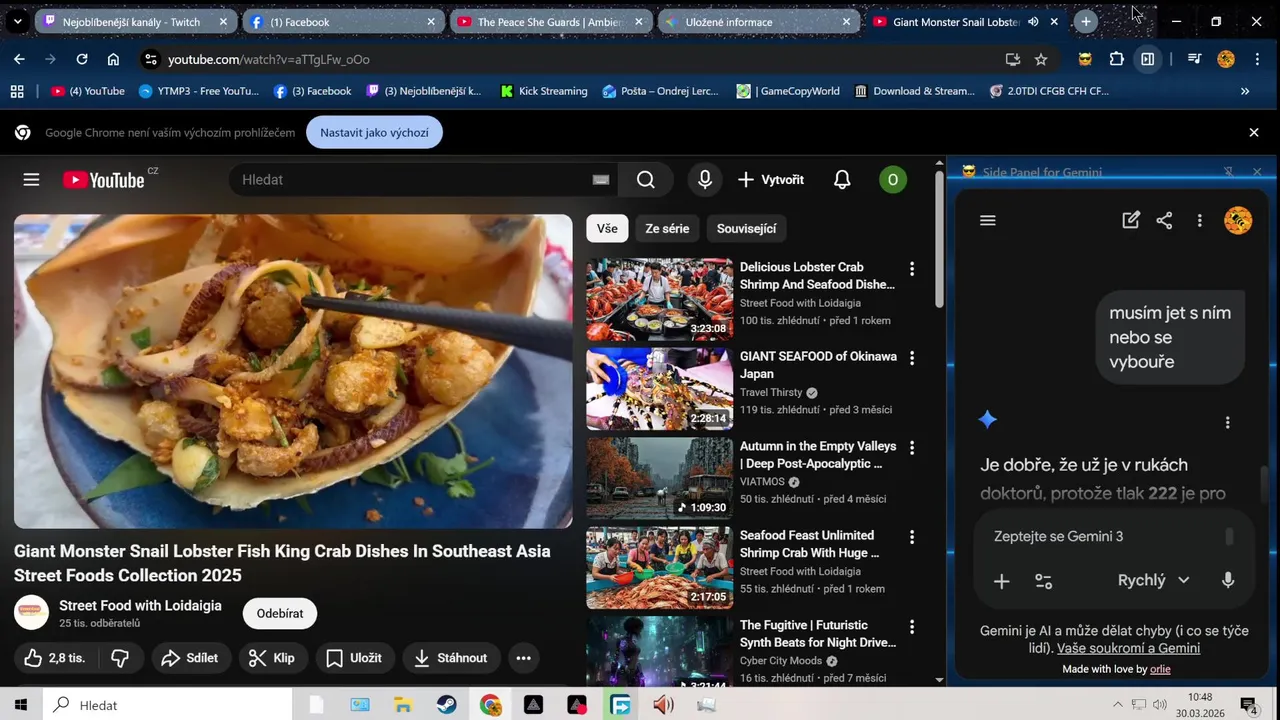
Task: Click the Odebírat subscribe button
Action: point(280,614)
